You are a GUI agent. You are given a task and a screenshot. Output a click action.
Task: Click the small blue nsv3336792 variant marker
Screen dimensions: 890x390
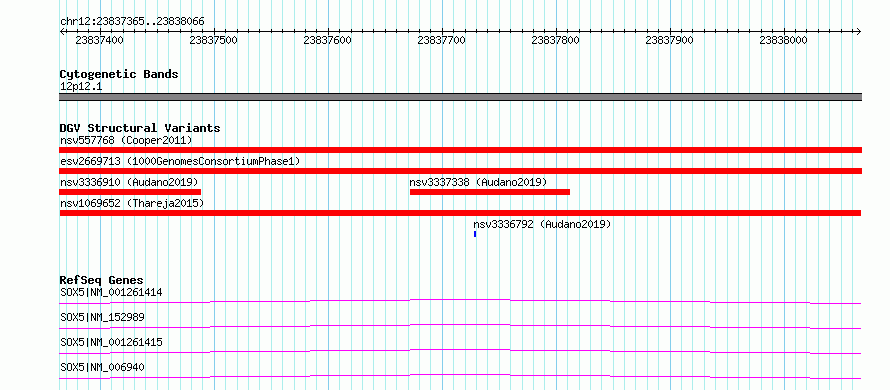(475, 234)
